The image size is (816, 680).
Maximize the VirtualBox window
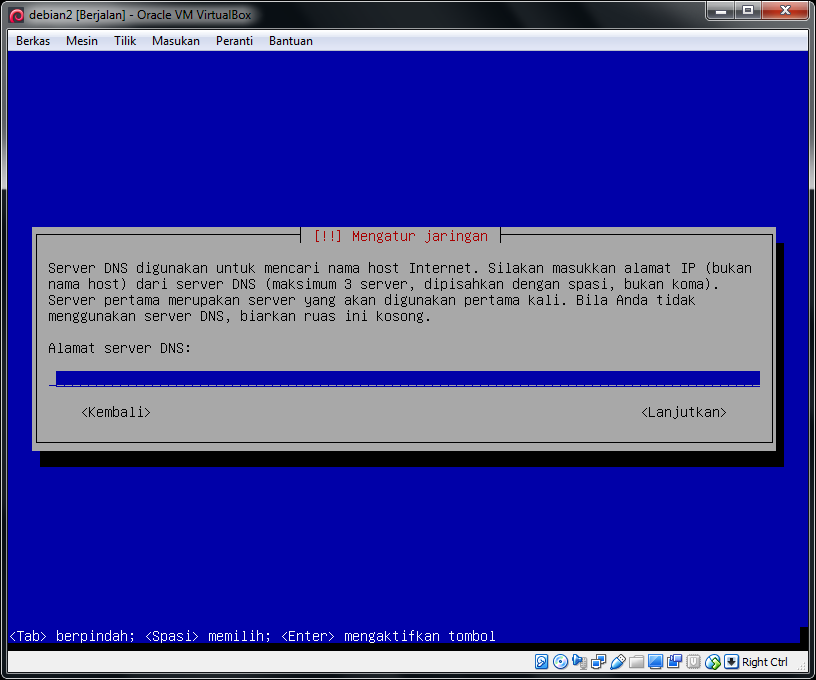point(748,10)
